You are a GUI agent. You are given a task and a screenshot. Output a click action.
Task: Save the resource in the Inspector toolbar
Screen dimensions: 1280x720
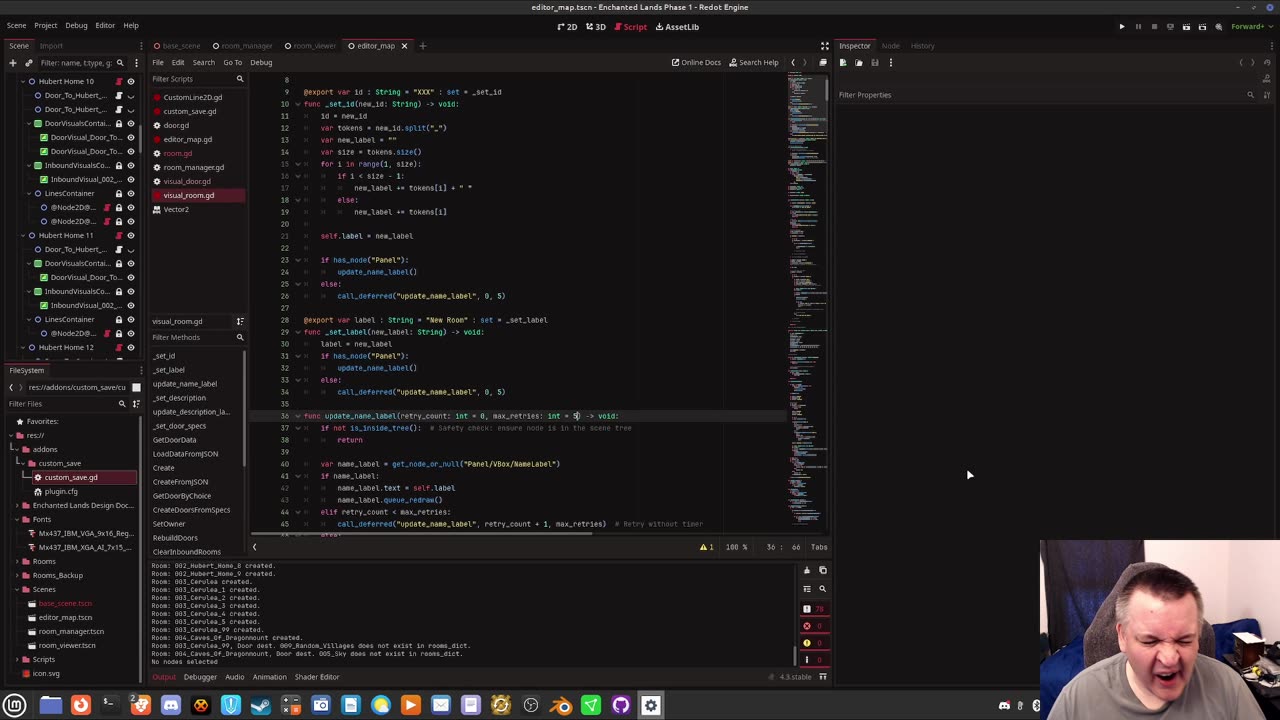coord(875,63)
